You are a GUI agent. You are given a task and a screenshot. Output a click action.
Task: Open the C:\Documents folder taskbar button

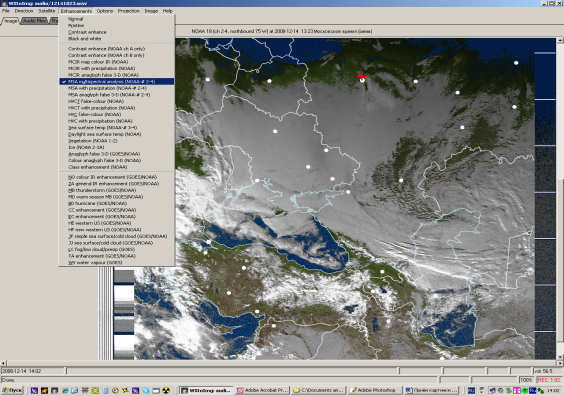[318, 390]
